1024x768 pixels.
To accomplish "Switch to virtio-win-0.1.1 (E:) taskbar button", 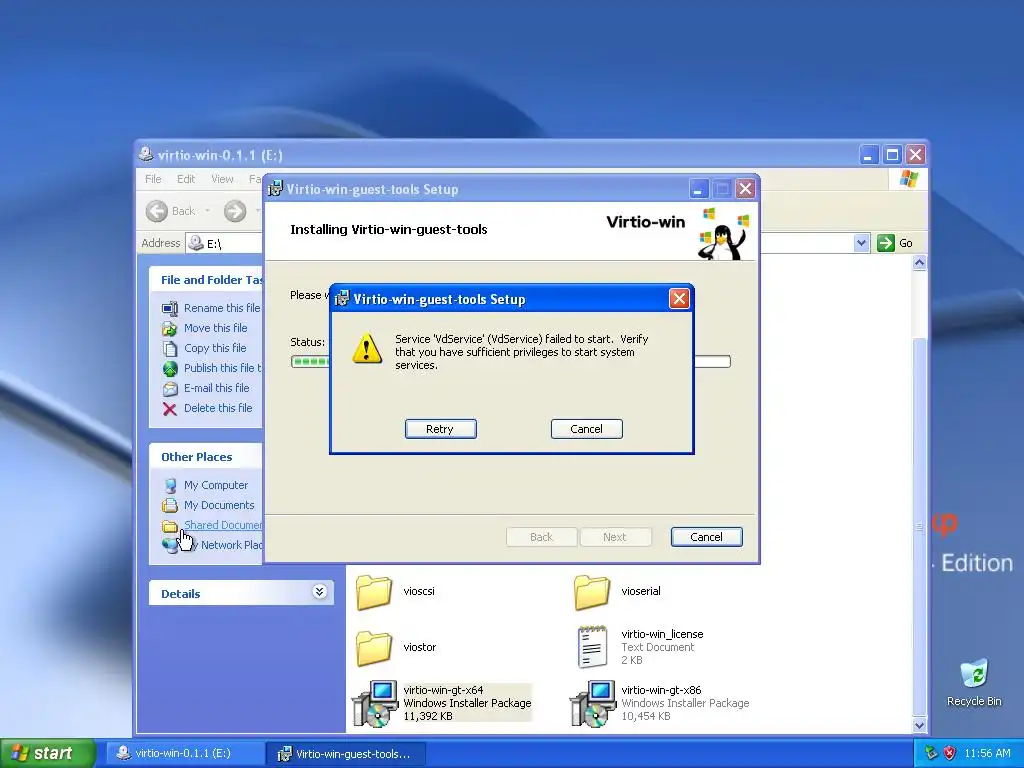I will (185, 754).
